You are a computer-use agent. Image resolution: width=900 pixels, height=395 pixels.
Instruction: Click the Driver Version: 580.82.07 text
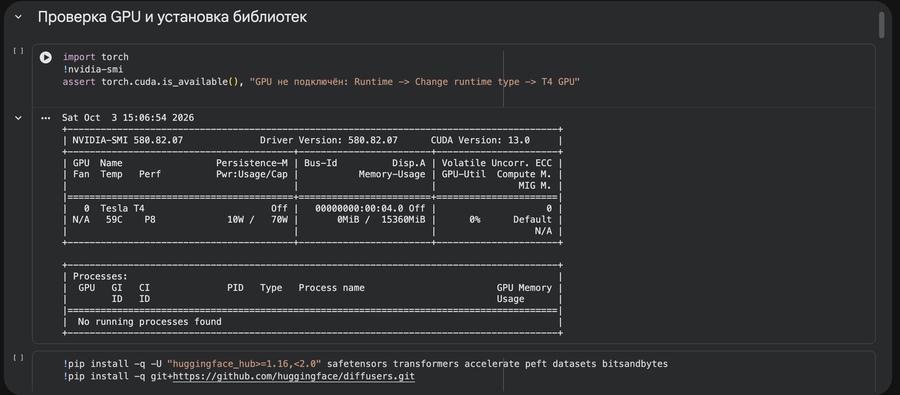pos(329,140)
